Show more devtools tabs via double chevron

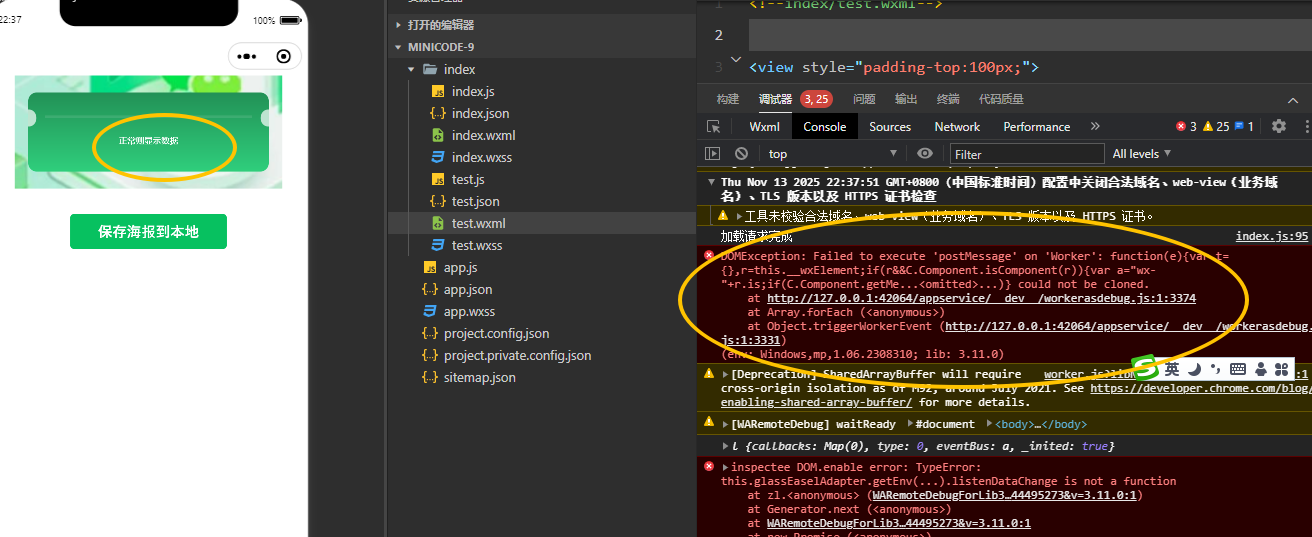(x=1095, y=126)
